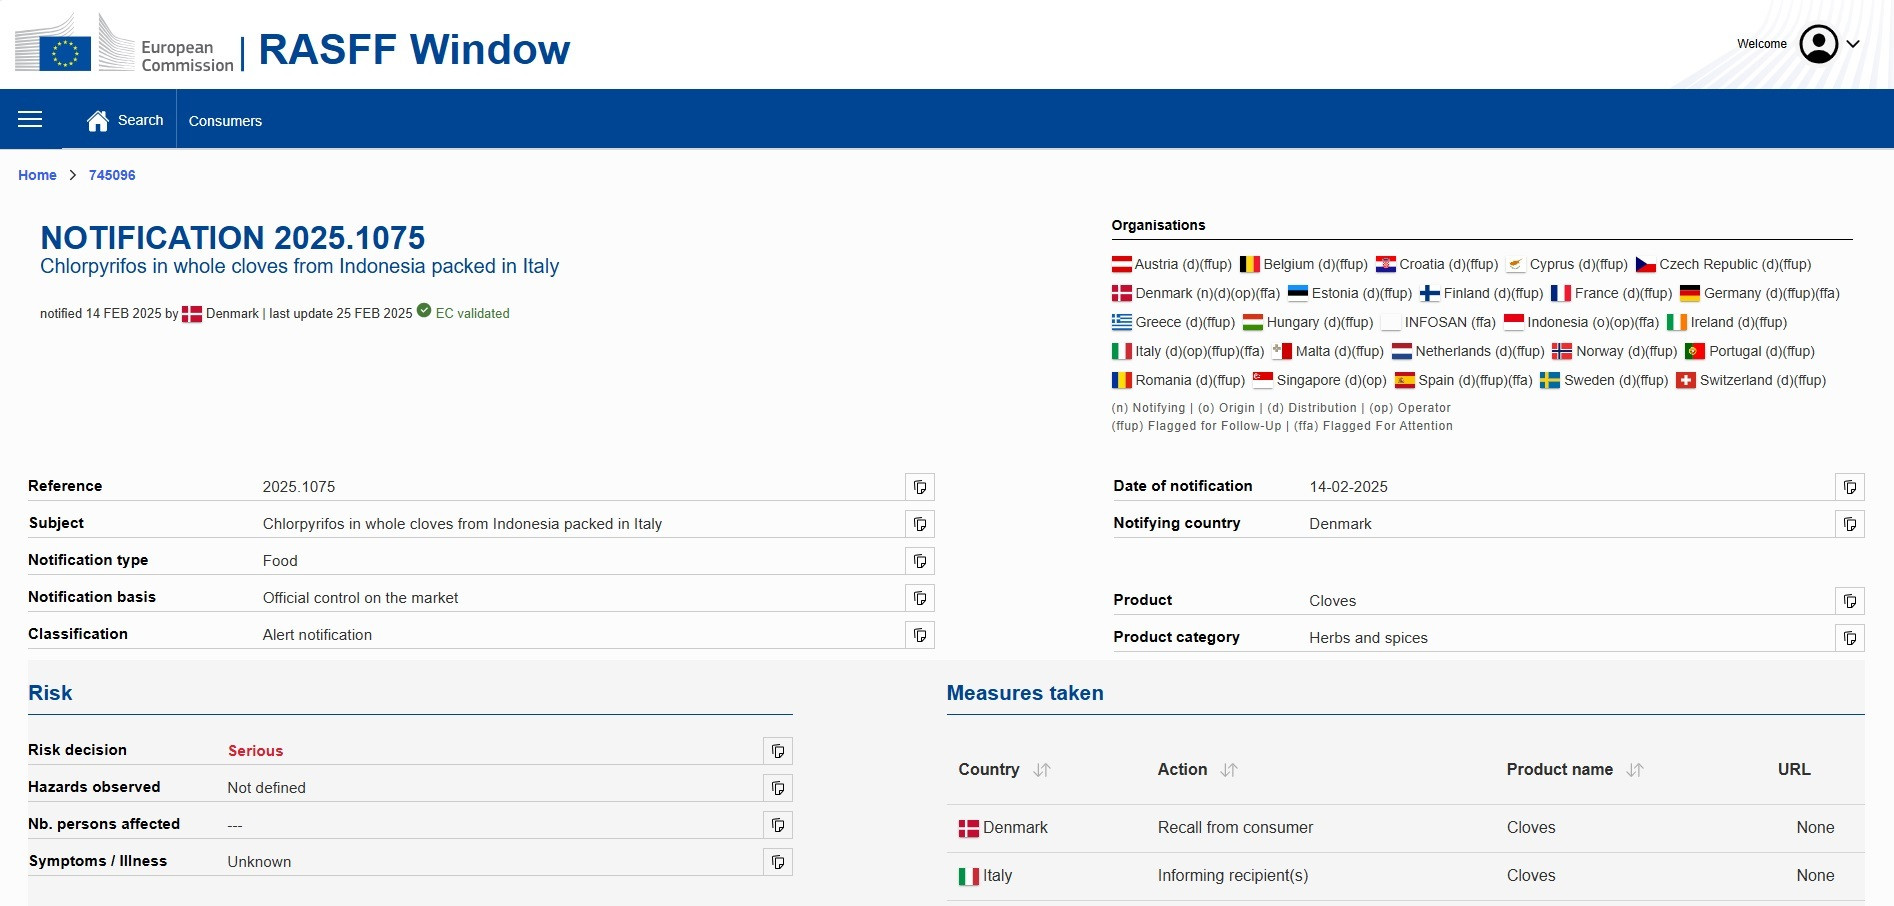Go to Home breadcrumb link
This screenshot has width=1894, height=906.
37,175
